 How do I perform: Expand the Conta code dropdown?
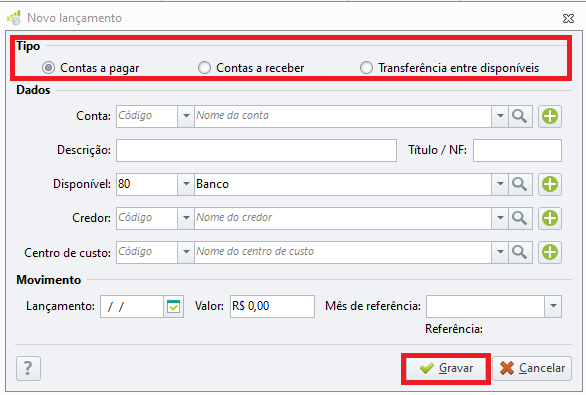click(186, 116)
